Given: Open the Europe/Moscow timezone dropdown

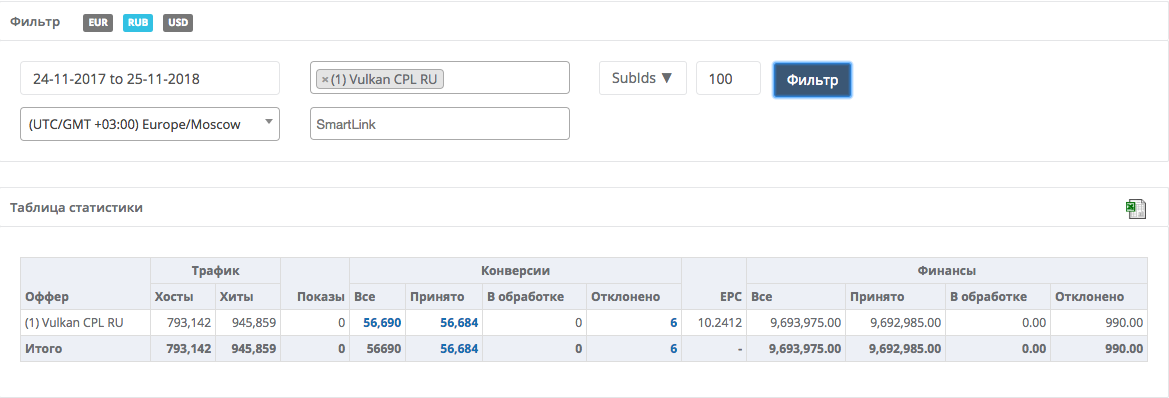Looking at the screenshot, I should pos(150,124).
